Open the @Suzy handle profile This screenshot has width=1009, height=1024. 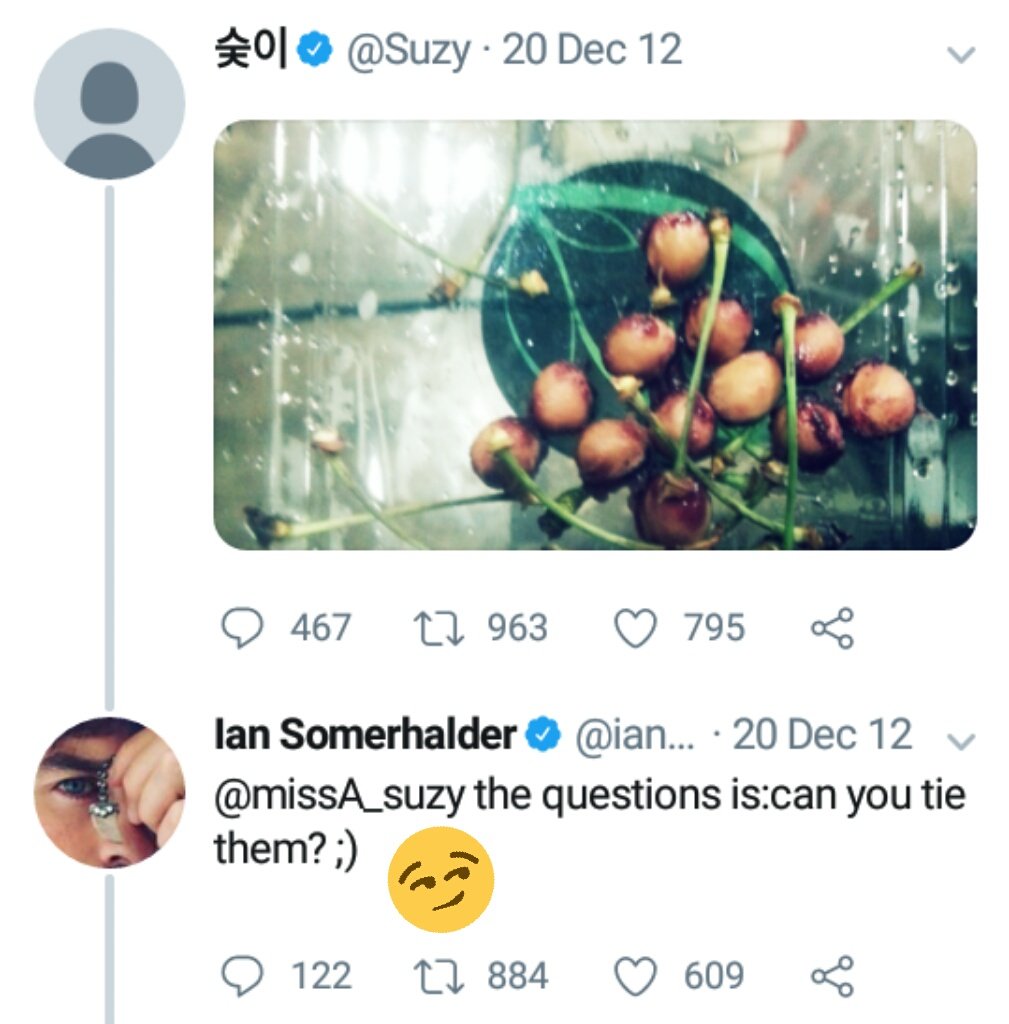pos(407,50)
